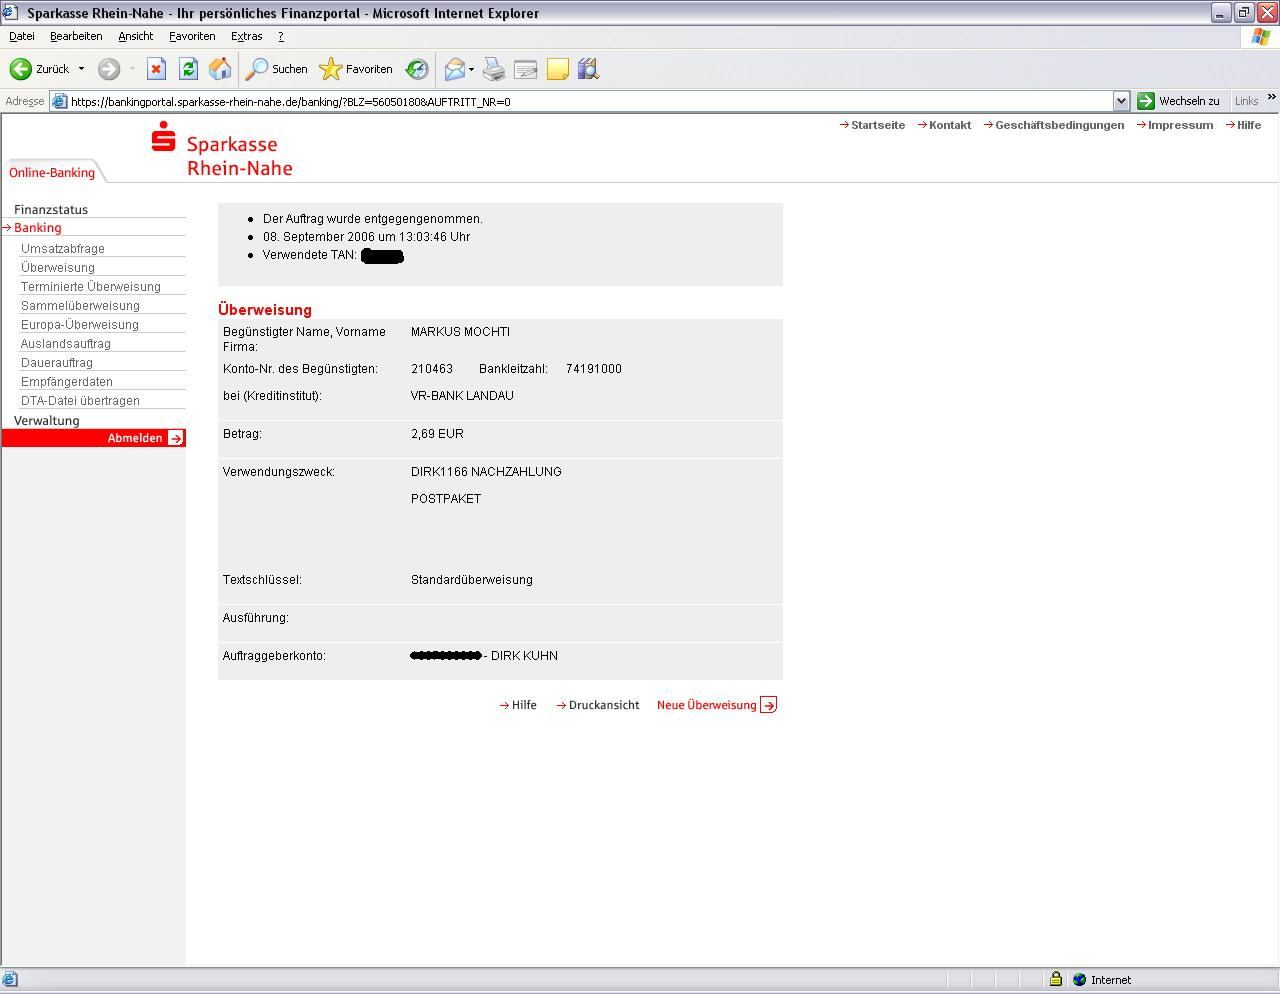Image resolution: width=1280 pixels, height=994 pixels.
Task: Expand the address bar URL dropdown
Action: click(1121, 101)
